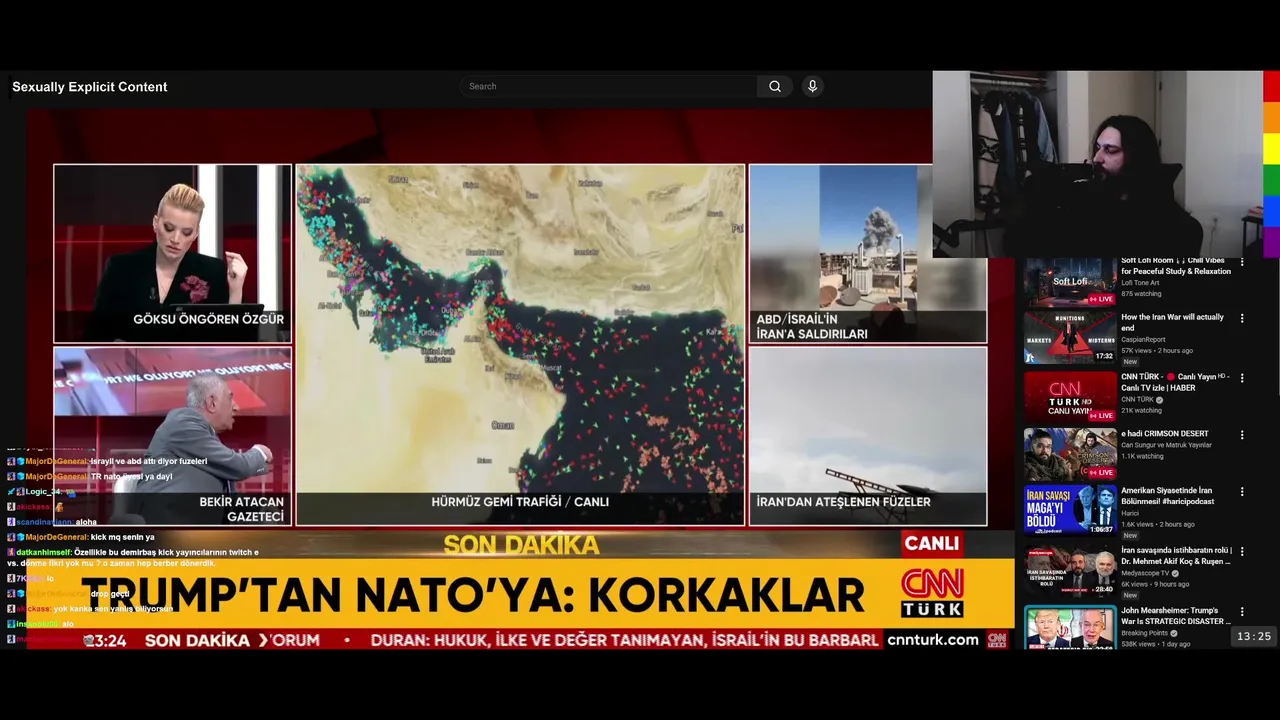This screenshot has width=1280, height=720.
Task: Click '875 watching' under Lofi Tone Art
Action: [1141, 294]
